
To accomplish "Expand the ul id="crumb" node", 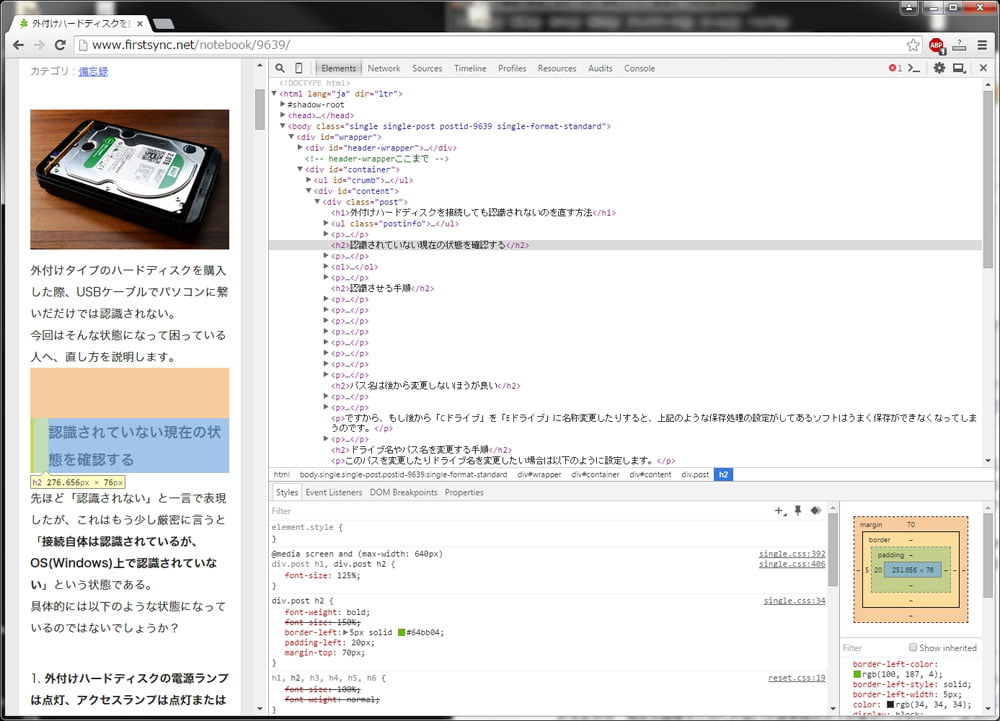I will [309, 180].
